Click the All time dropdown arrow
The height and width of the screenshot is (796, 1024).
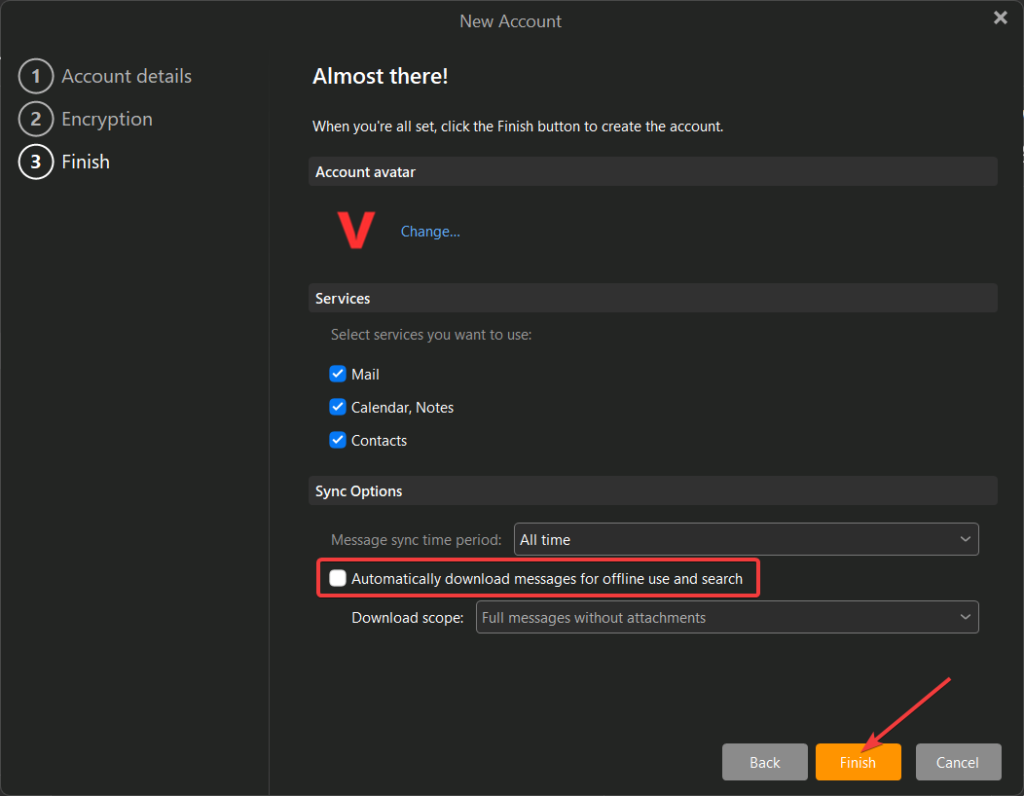point(965,539)
